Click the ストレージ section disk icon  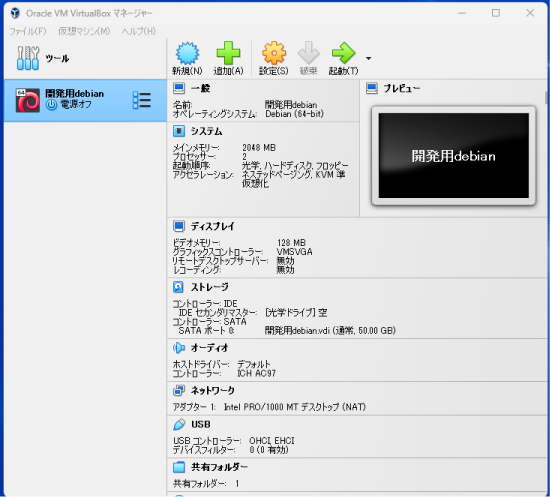click(179, 287)
